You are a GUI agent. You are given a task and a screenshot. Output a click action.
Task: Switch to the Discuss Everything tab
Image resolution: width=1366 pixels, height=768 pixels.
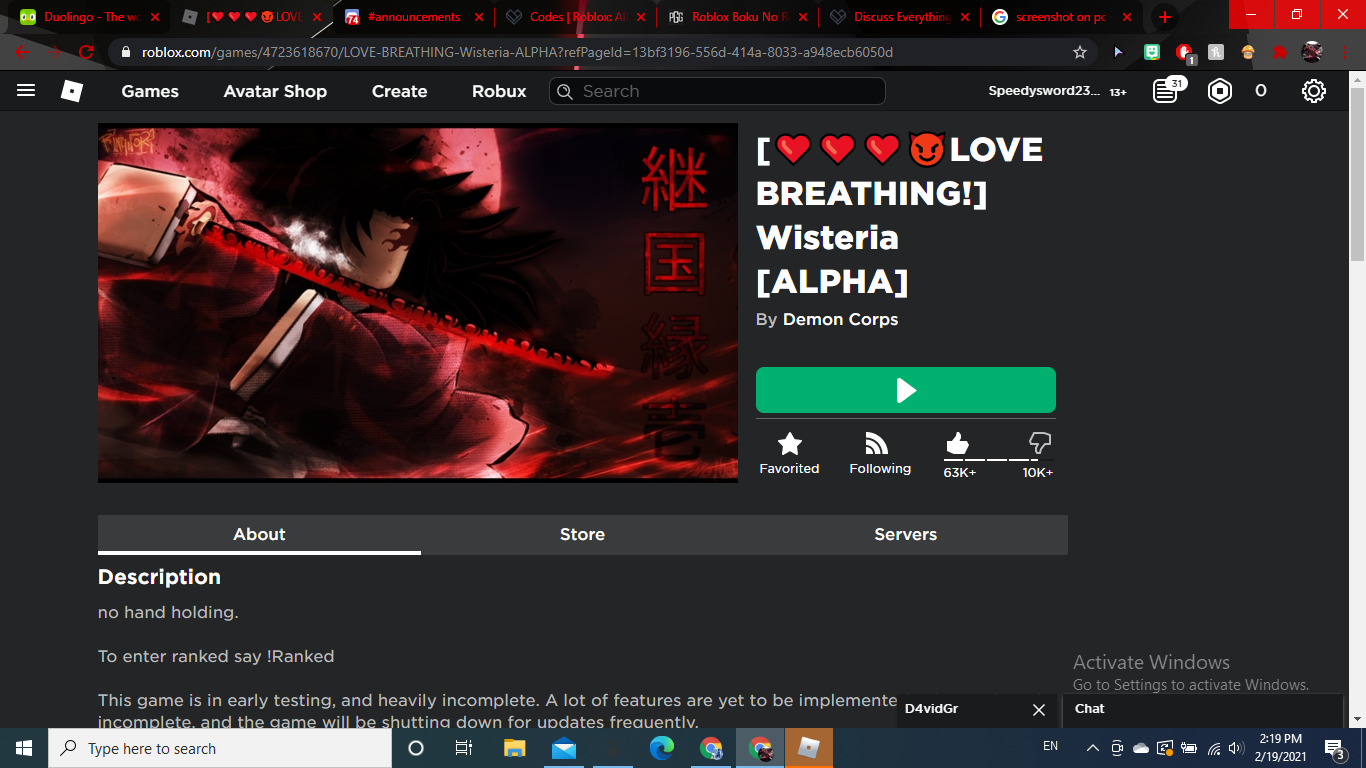(899, 17)
